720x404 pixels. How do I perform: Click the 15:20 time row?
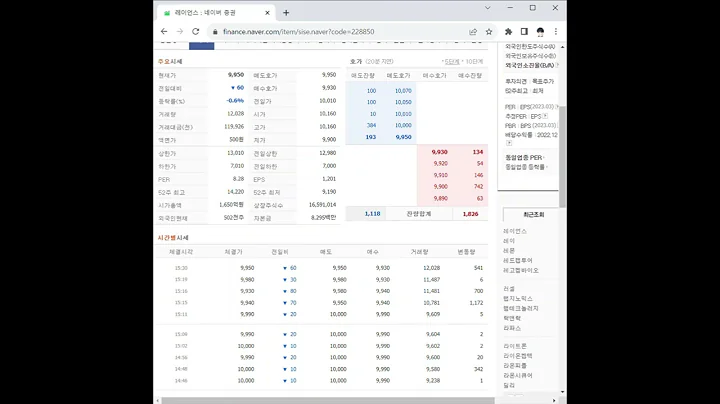pyautogui.click(x=321, y=268)
